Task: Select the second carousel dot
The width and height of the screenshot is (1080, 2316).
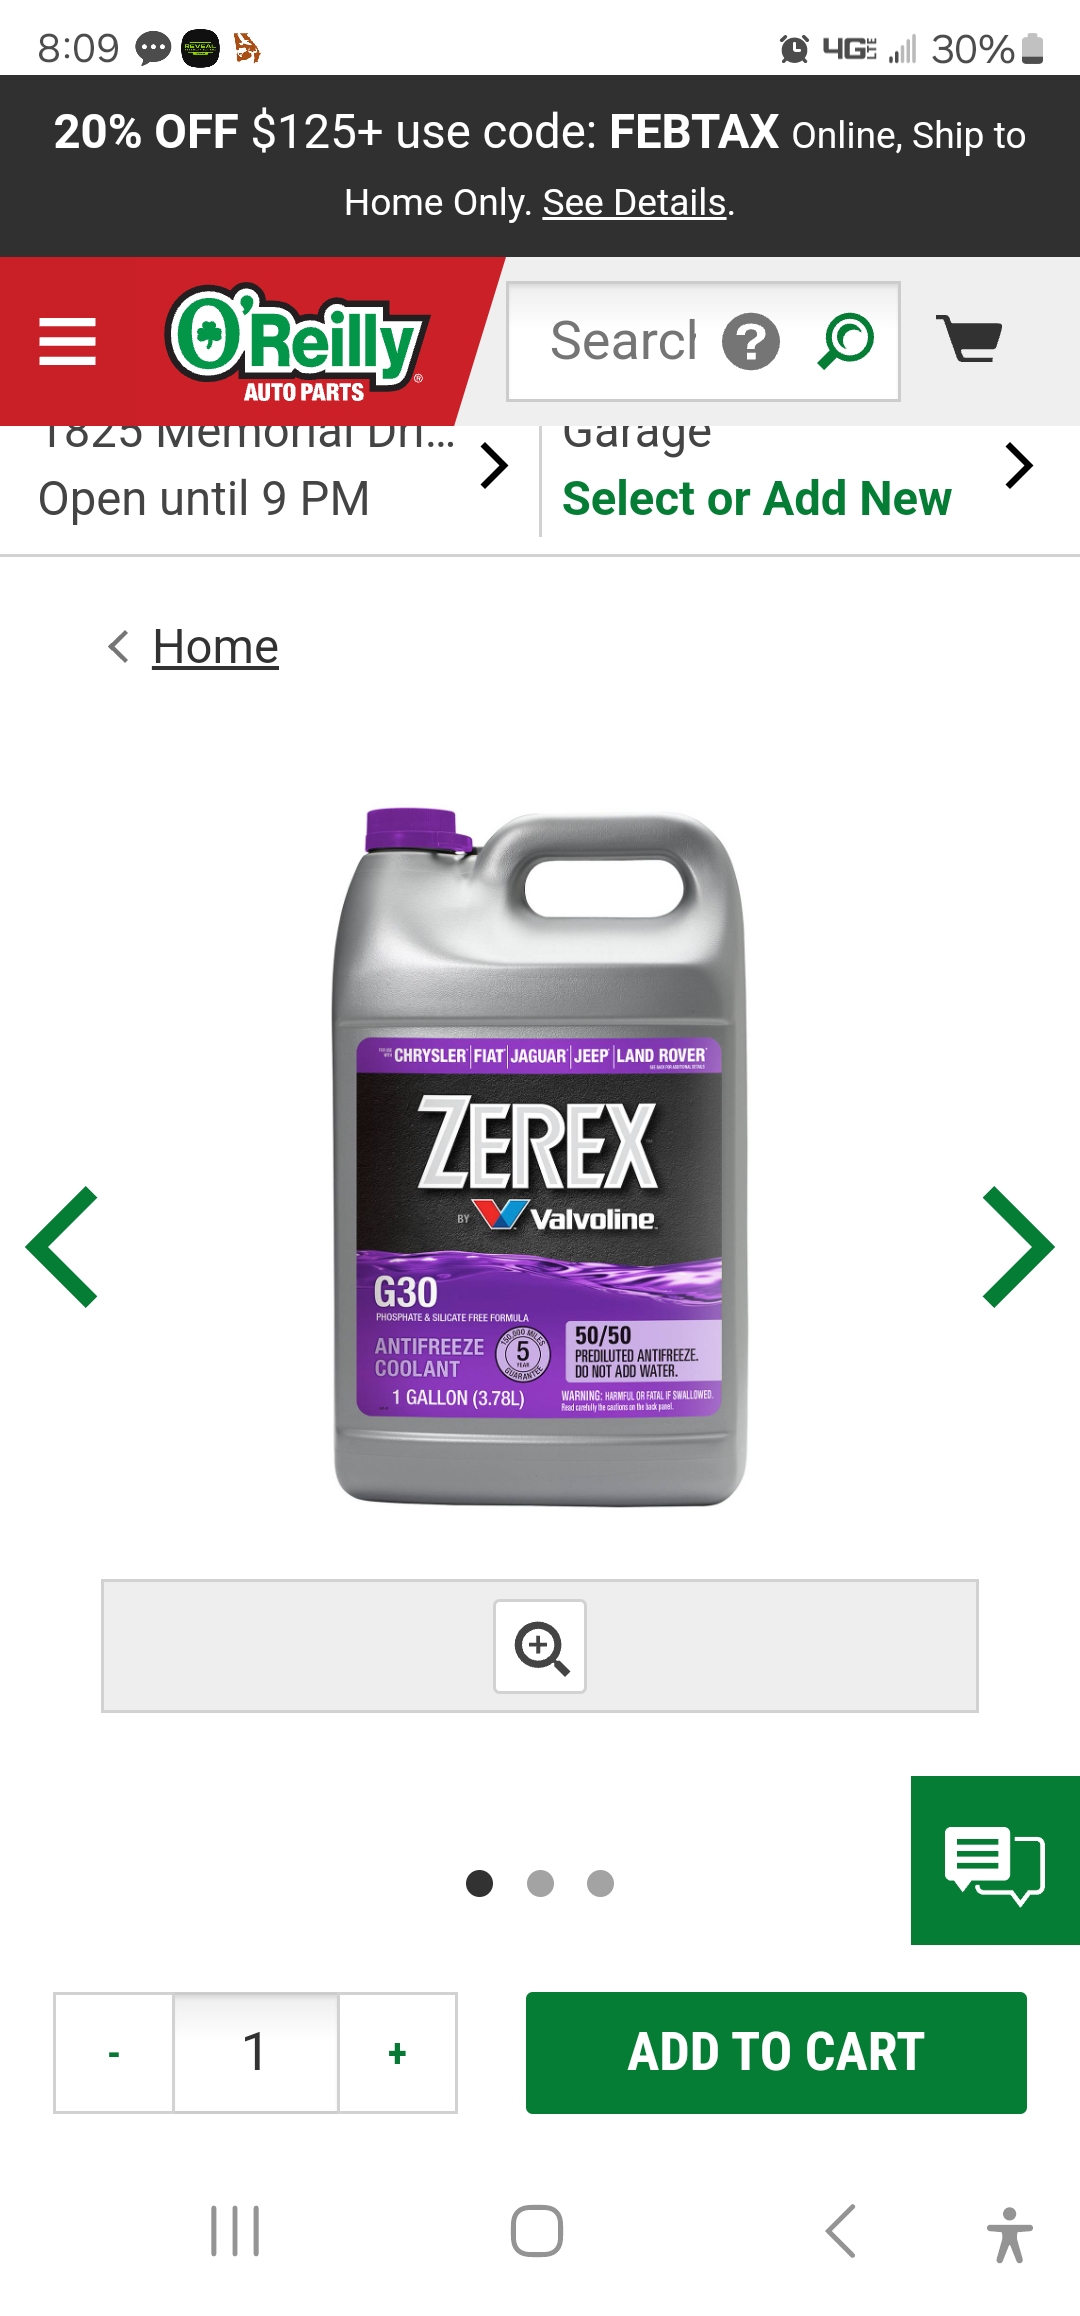Action: coord(540,1883)
